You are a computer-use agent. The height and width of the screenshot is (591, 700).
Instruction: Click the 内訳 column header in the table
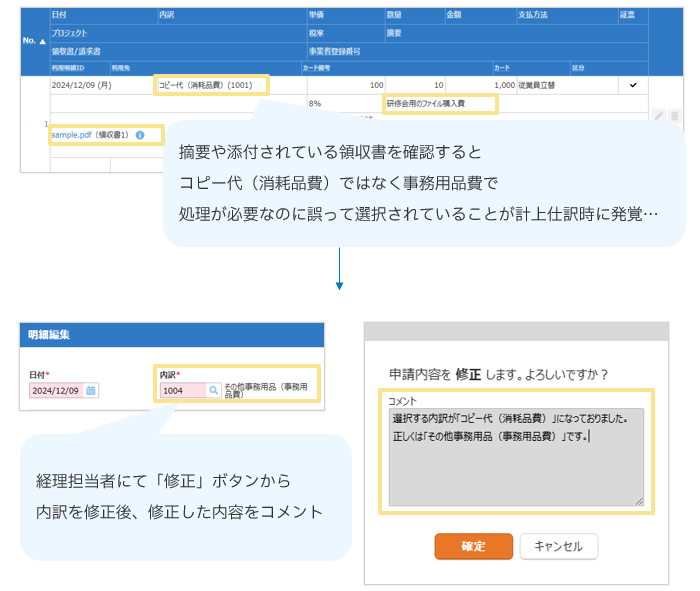pos(167,15)
